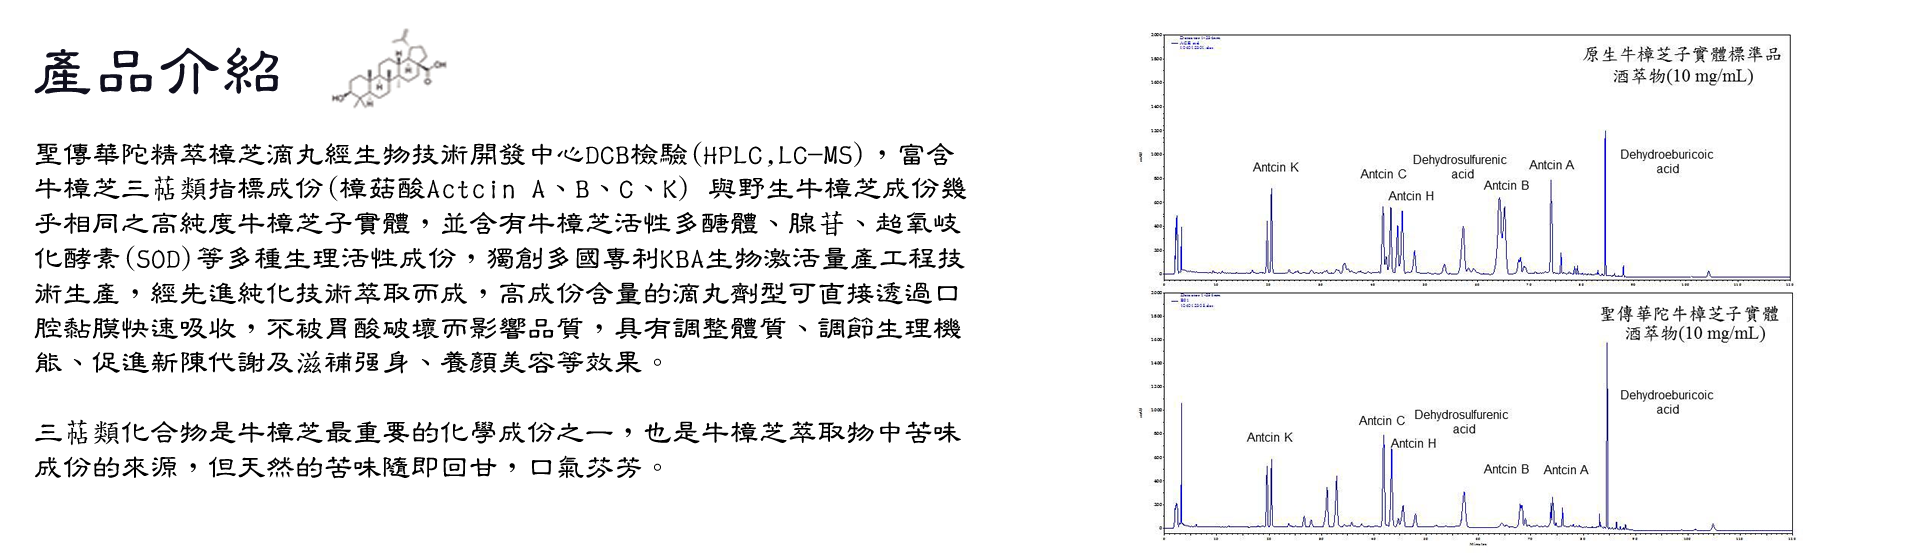Select the Antcin C label in top chromatogram
The width and height of the screenshot is (1920, 560).
click(x=1383, y=174)
